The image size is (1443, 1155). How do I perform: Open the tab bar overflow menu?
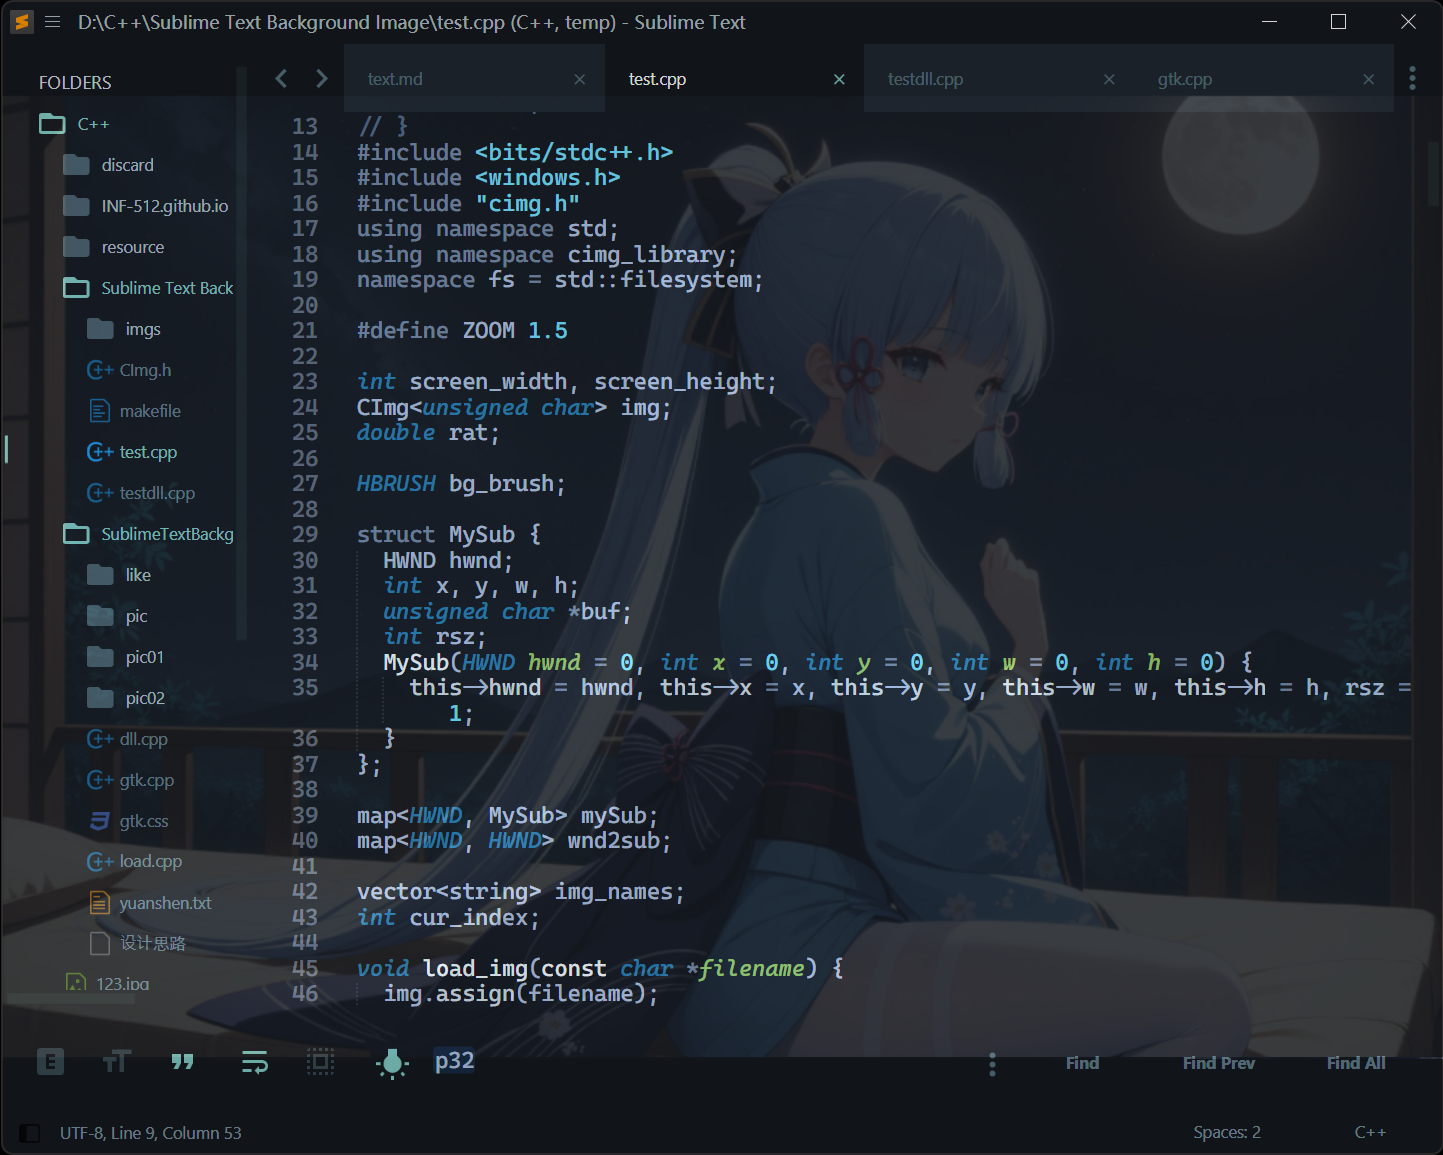[1412, 78]
